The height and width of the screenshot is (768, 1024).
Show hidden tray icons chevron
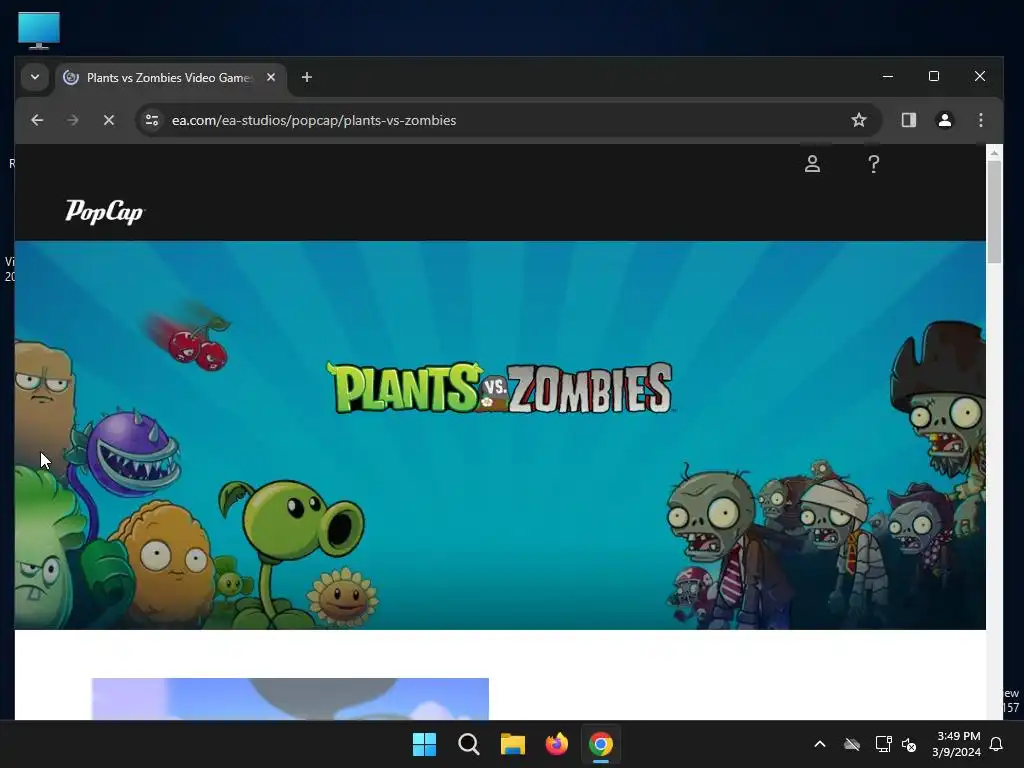coord(820,744)
